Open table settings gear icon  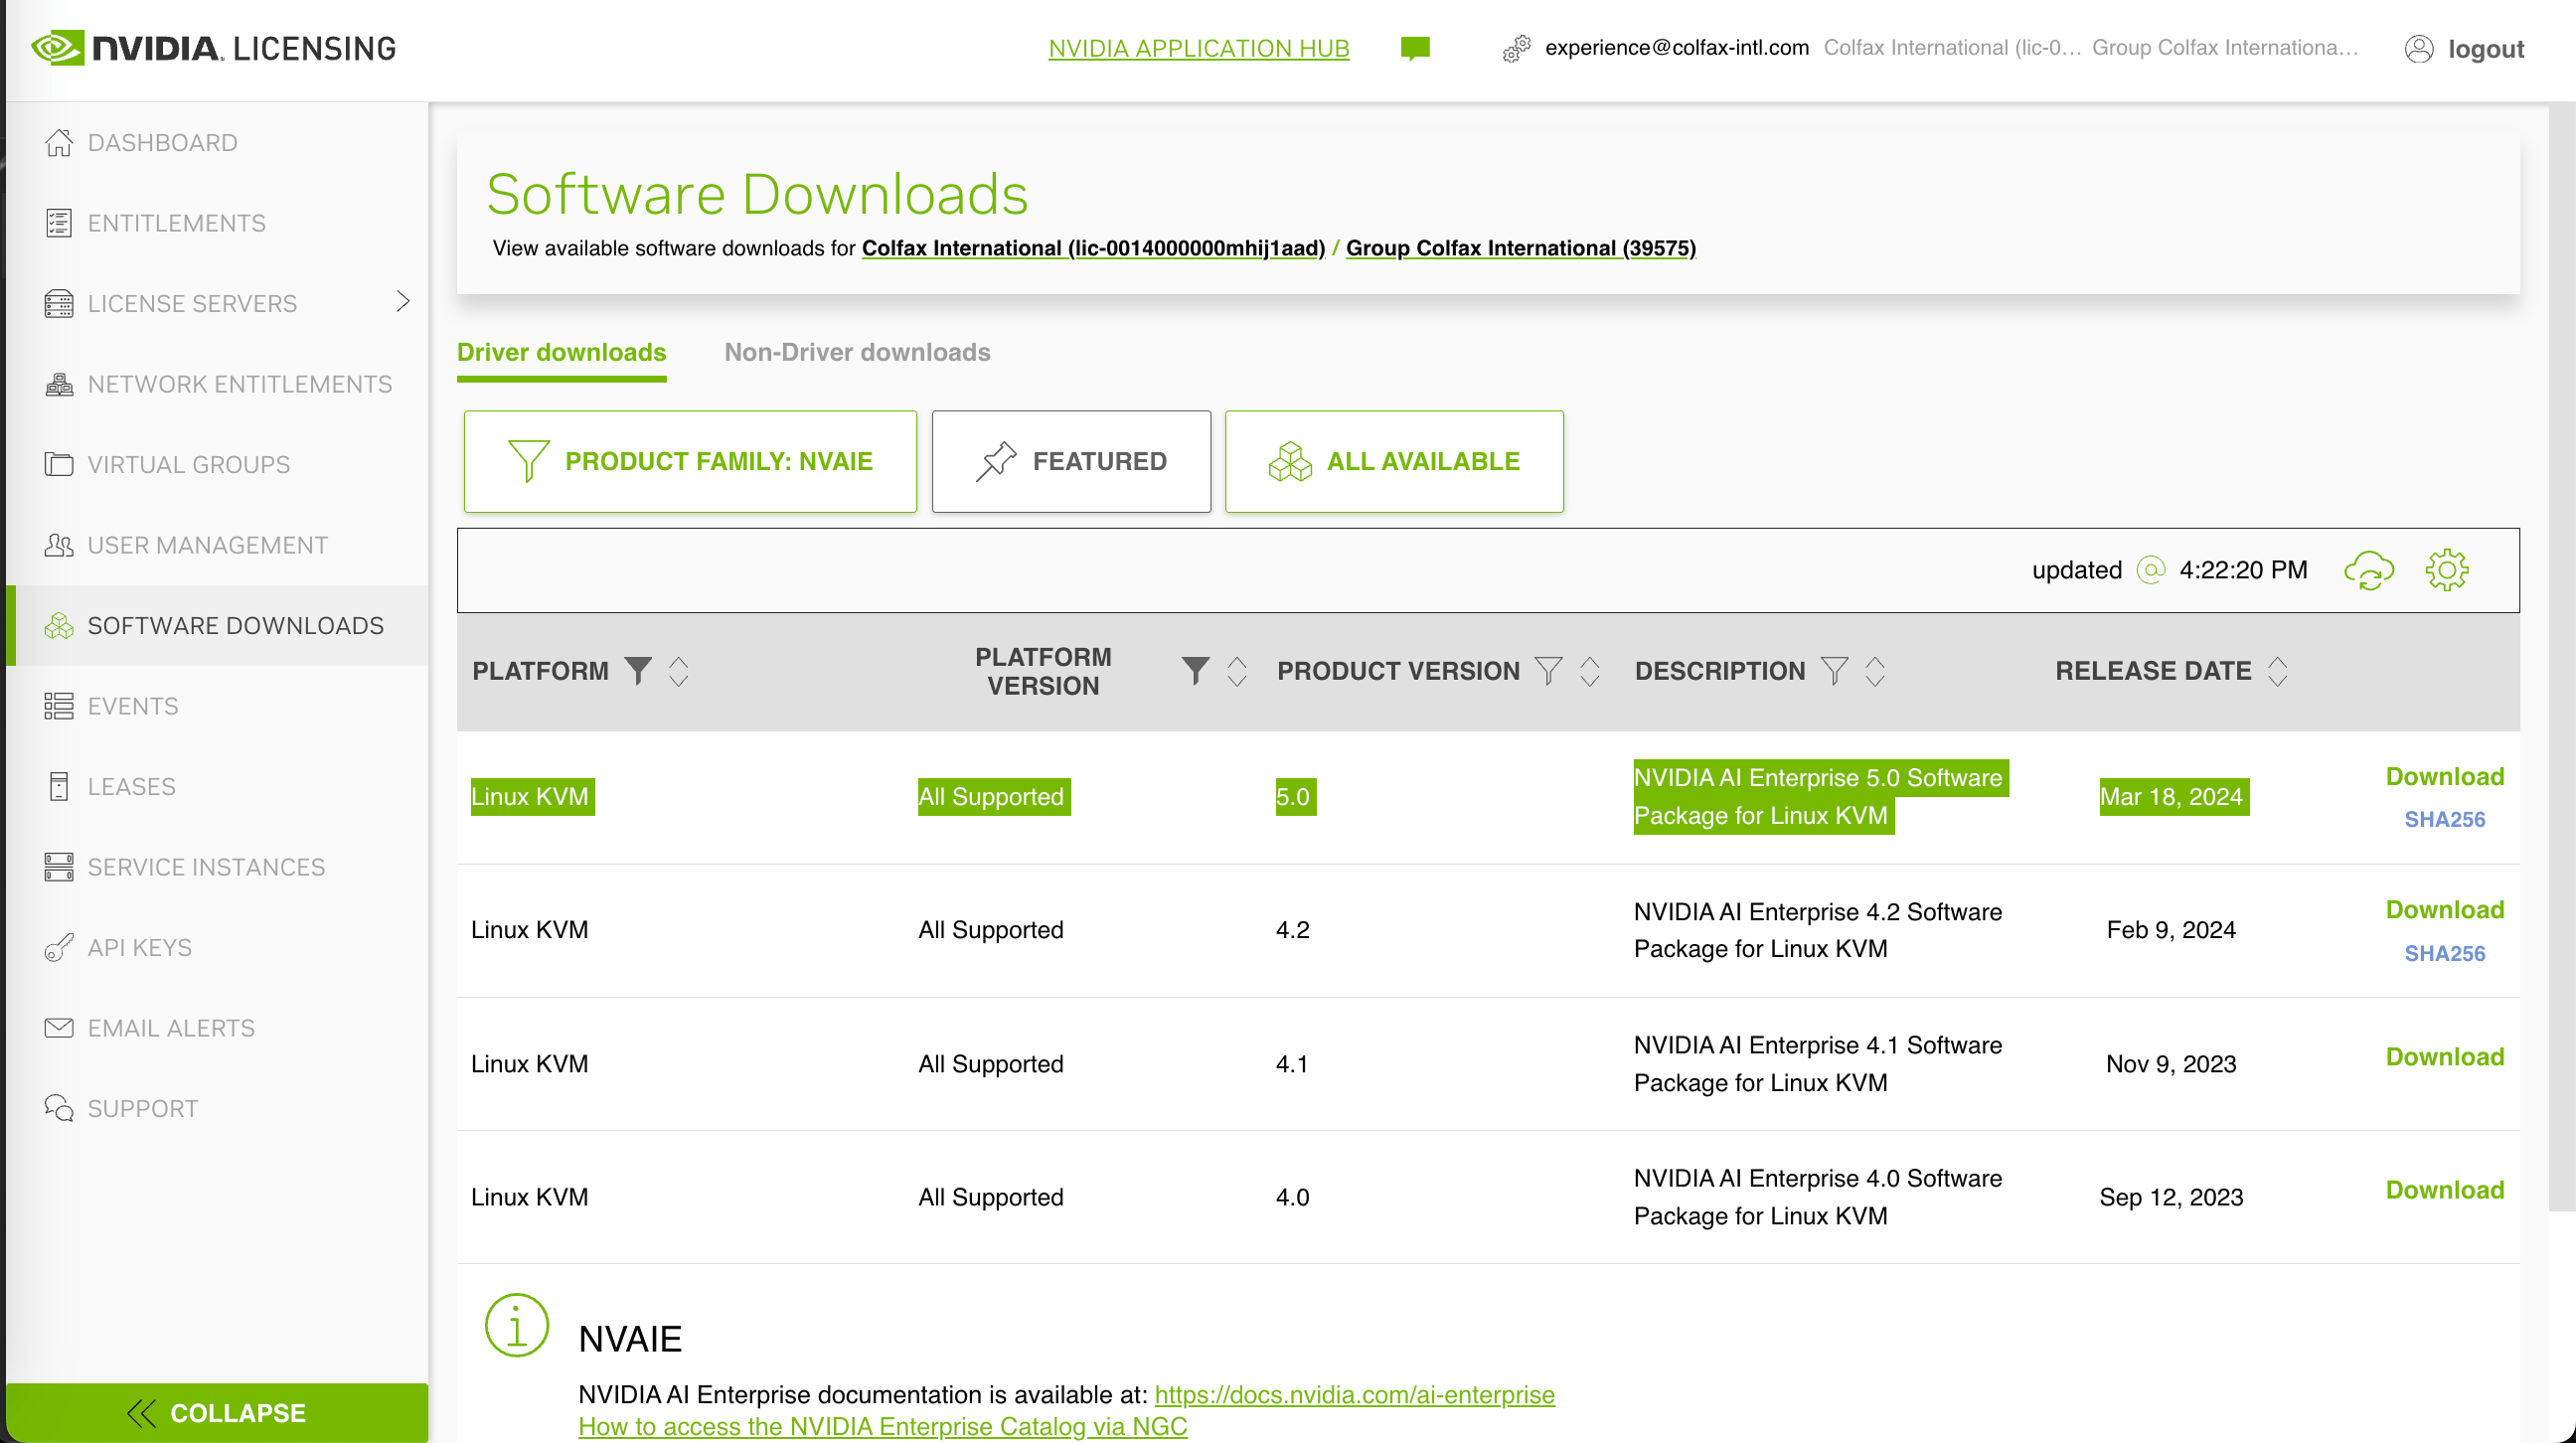click(x=2446, y=570)
